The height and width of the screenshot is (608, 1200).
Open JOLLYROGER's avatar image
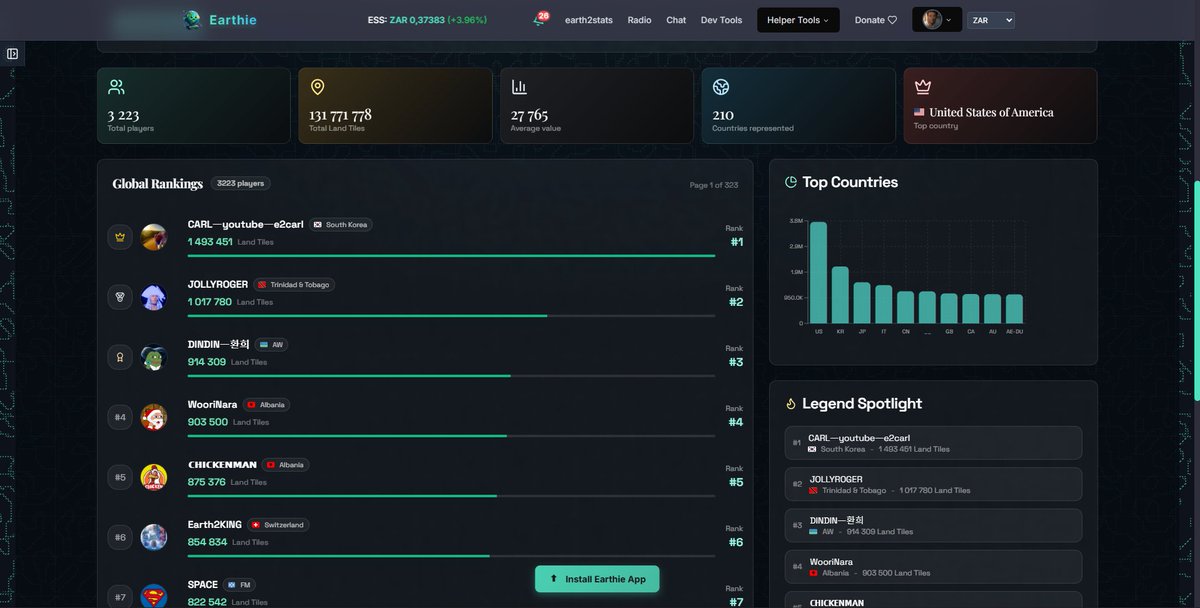(x=154, y=297)
